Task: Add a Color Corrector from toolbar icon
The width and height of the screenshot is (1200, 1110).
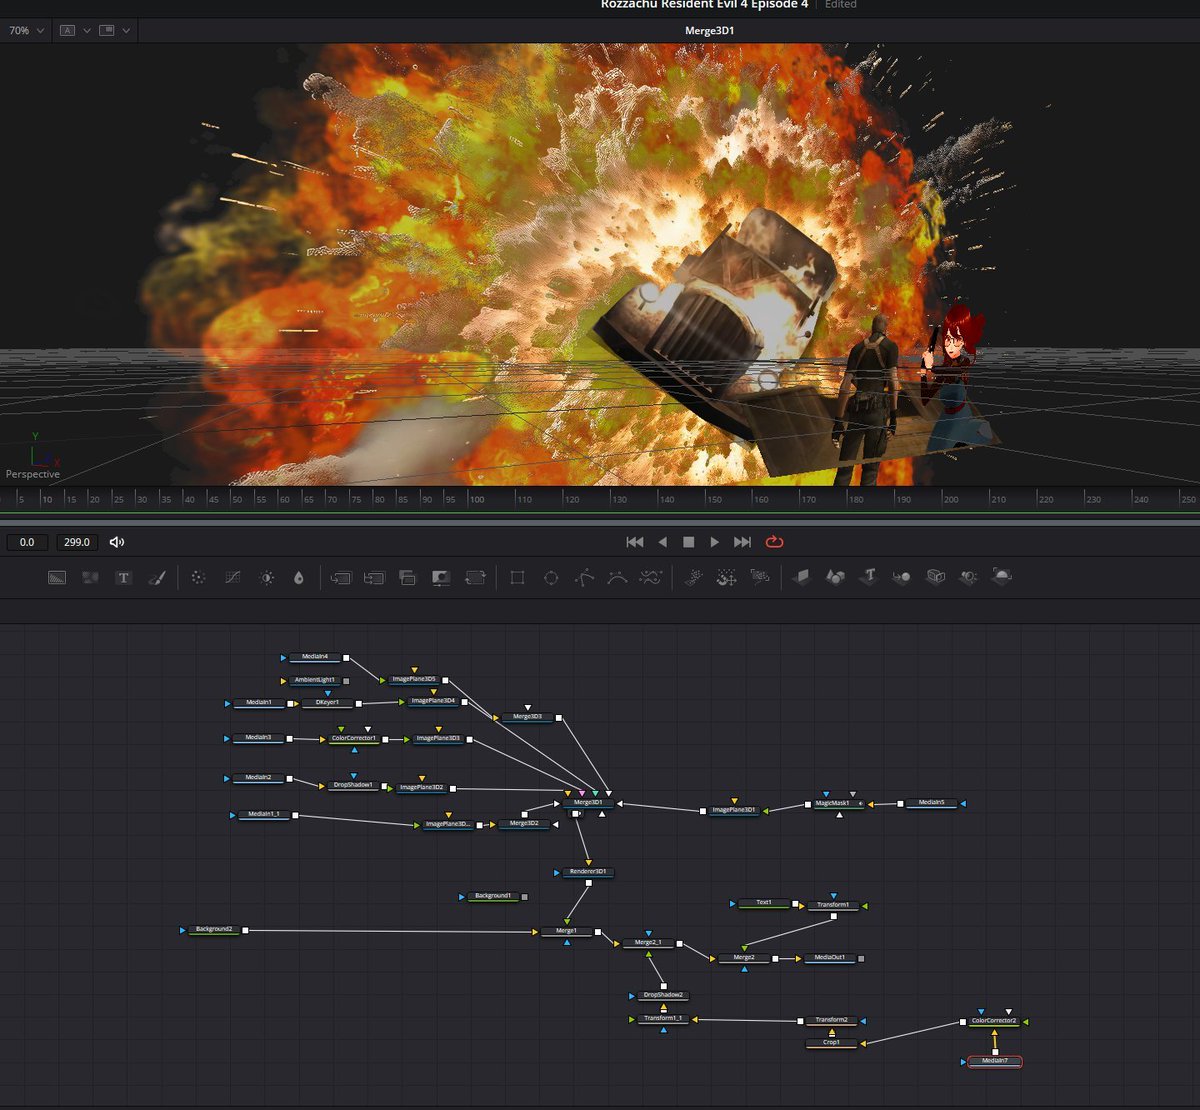Action: [x=198, y=578]
